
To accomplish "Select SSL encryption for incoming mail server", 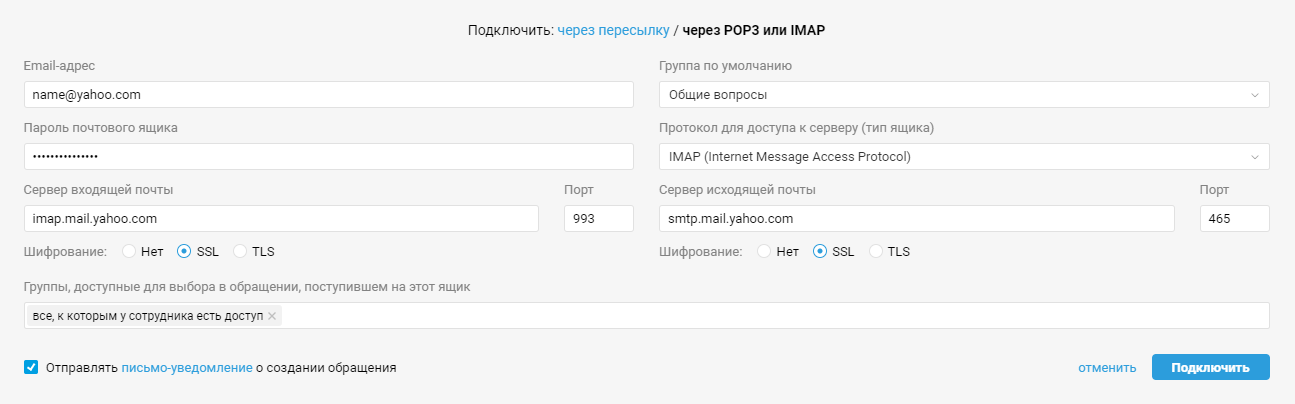I will 184,251.
